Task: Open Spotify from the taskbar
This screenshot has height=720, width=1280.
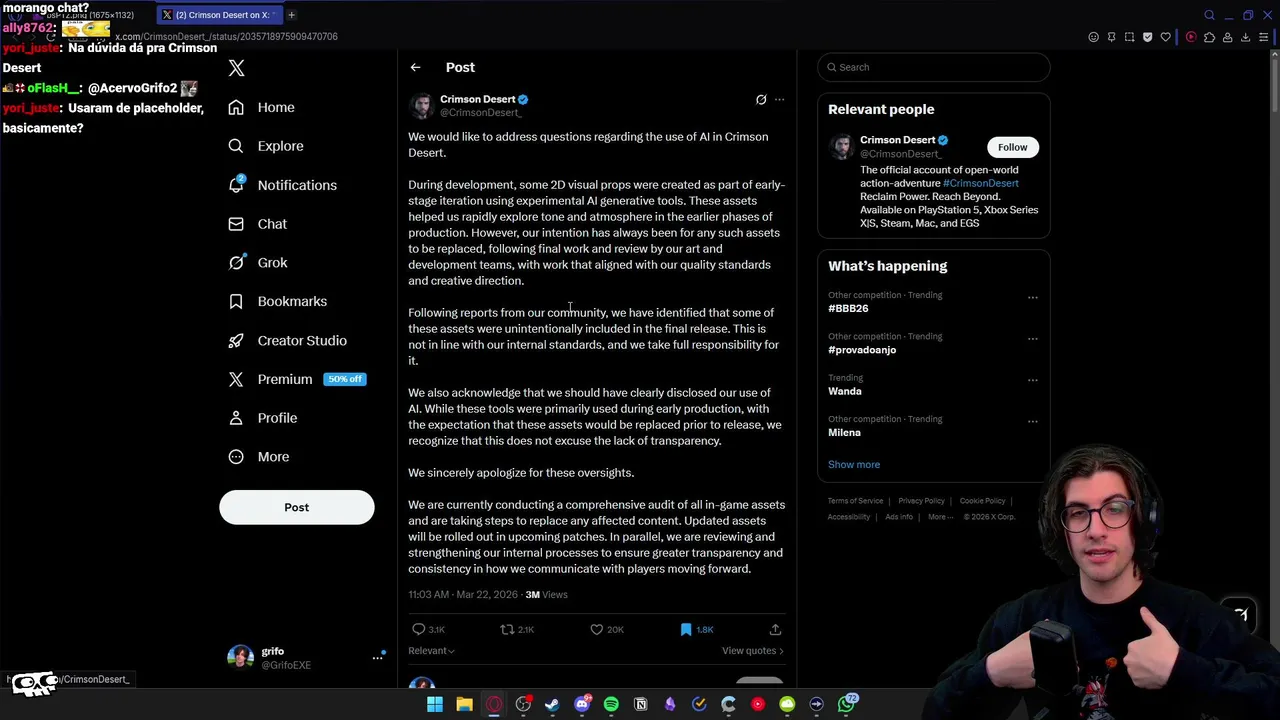Action: coord(611,704)
